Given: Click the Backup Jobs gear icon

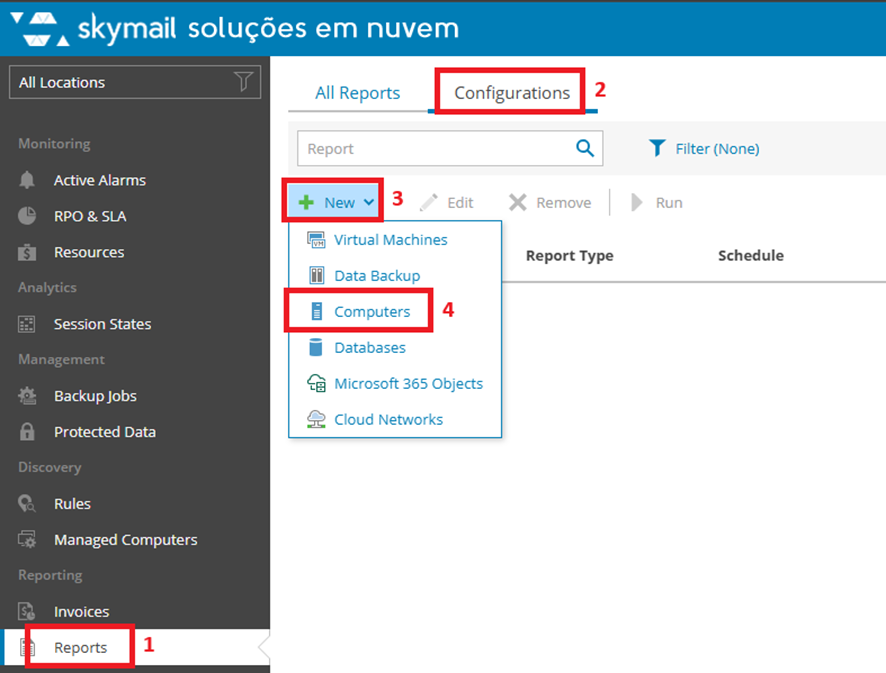Looking at the screenshot, I should [x=28, y=397].
